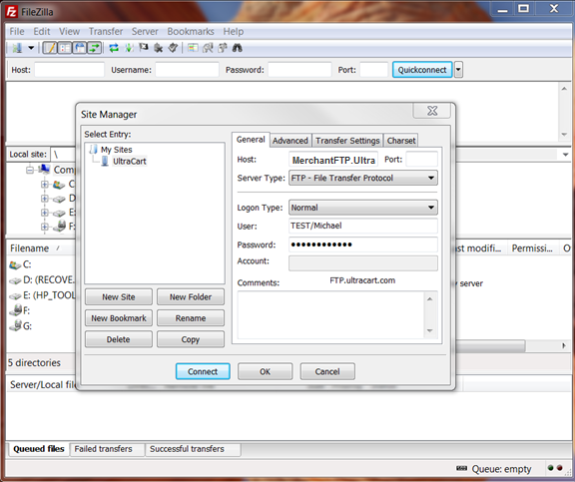The image size is (575, 482).
Task: Click the masked Password field in Site Manager
Action: [x=363, y=244]
